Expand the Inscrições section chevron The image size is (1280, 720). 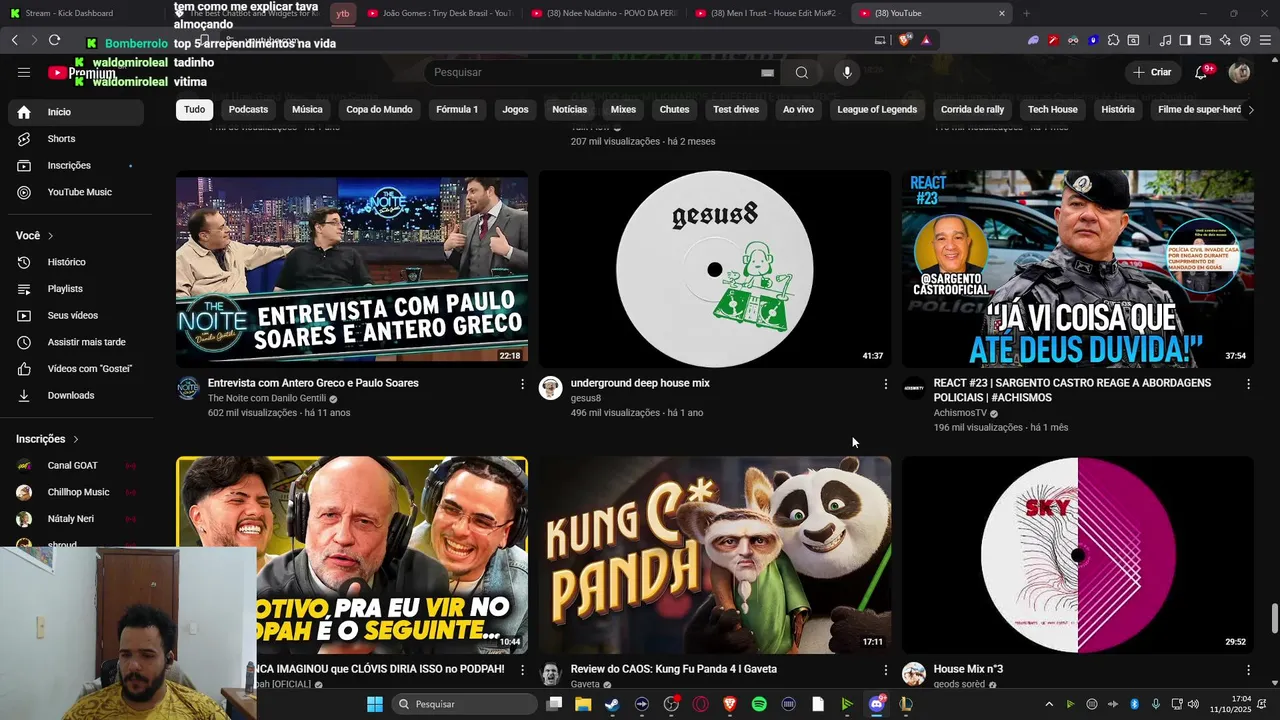point(75,439)
